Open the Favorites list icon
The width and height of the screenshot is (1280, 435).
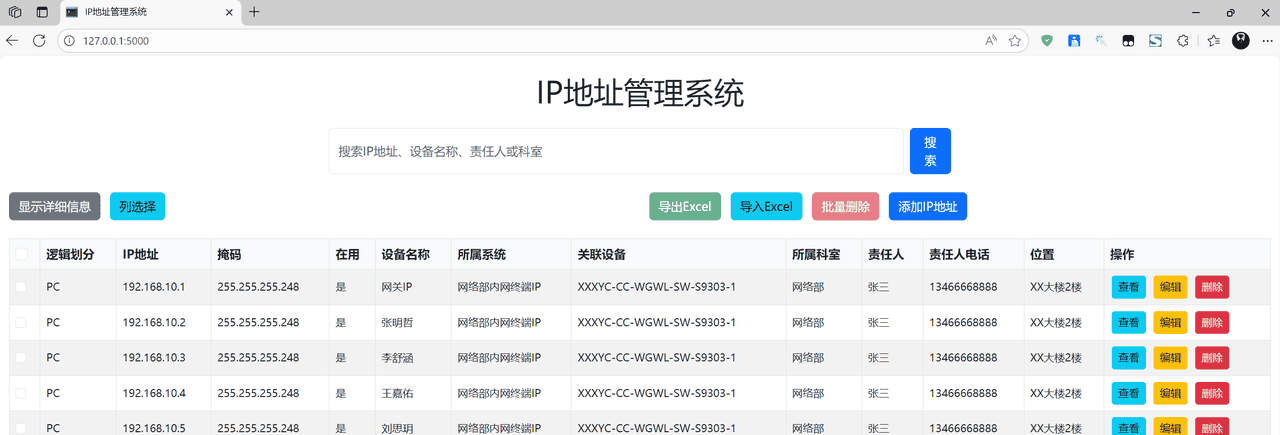(x=1213, y=41)
